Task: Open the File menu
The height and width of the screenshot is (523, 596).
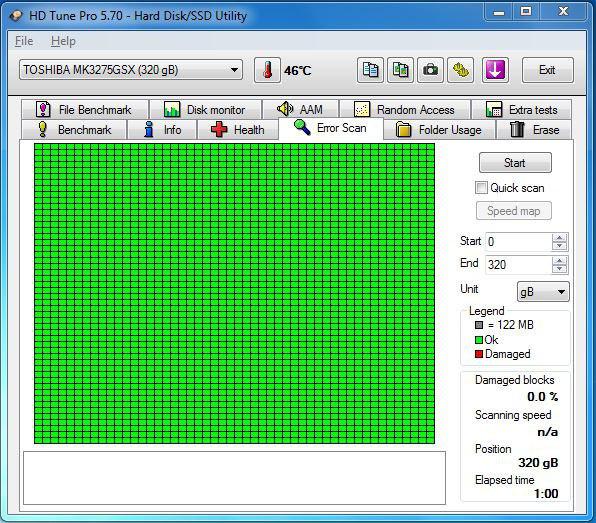Action: click(x=24, y=41)
